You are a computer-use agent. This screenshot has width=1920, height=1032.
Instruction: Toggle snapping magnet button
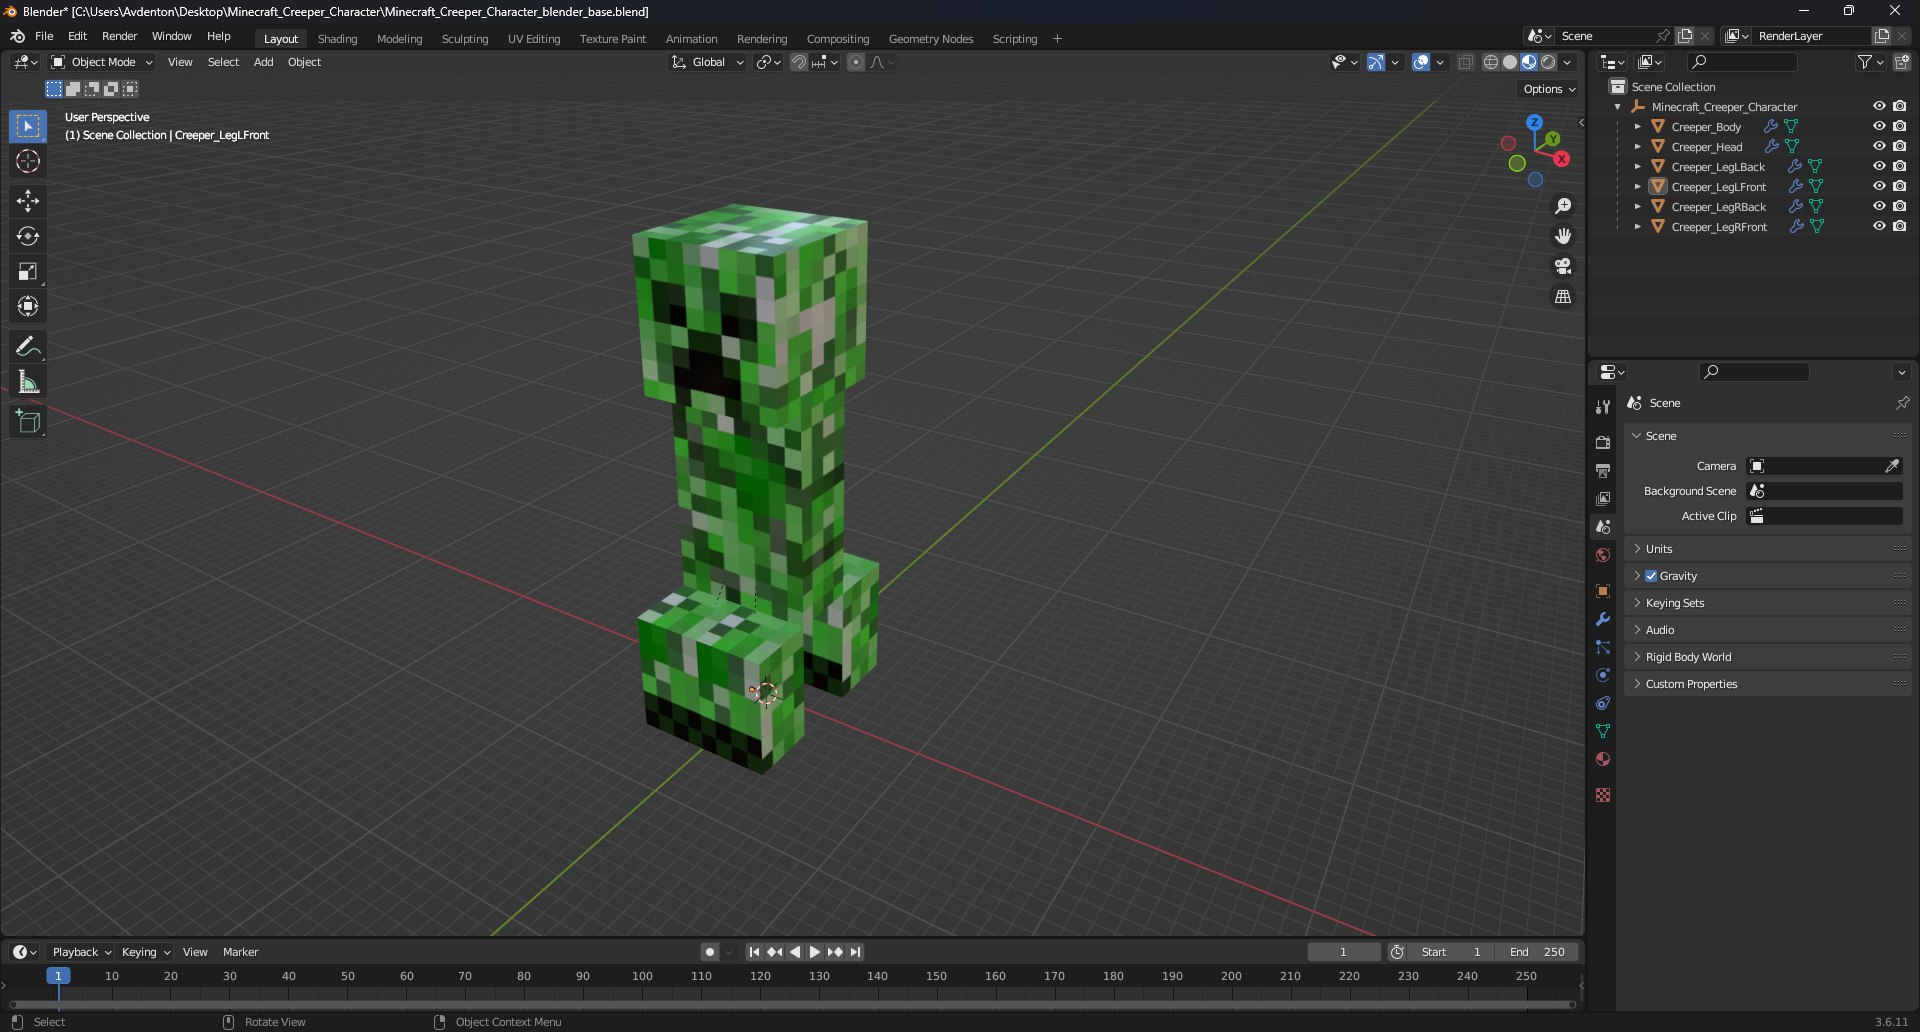pos(798,62)
